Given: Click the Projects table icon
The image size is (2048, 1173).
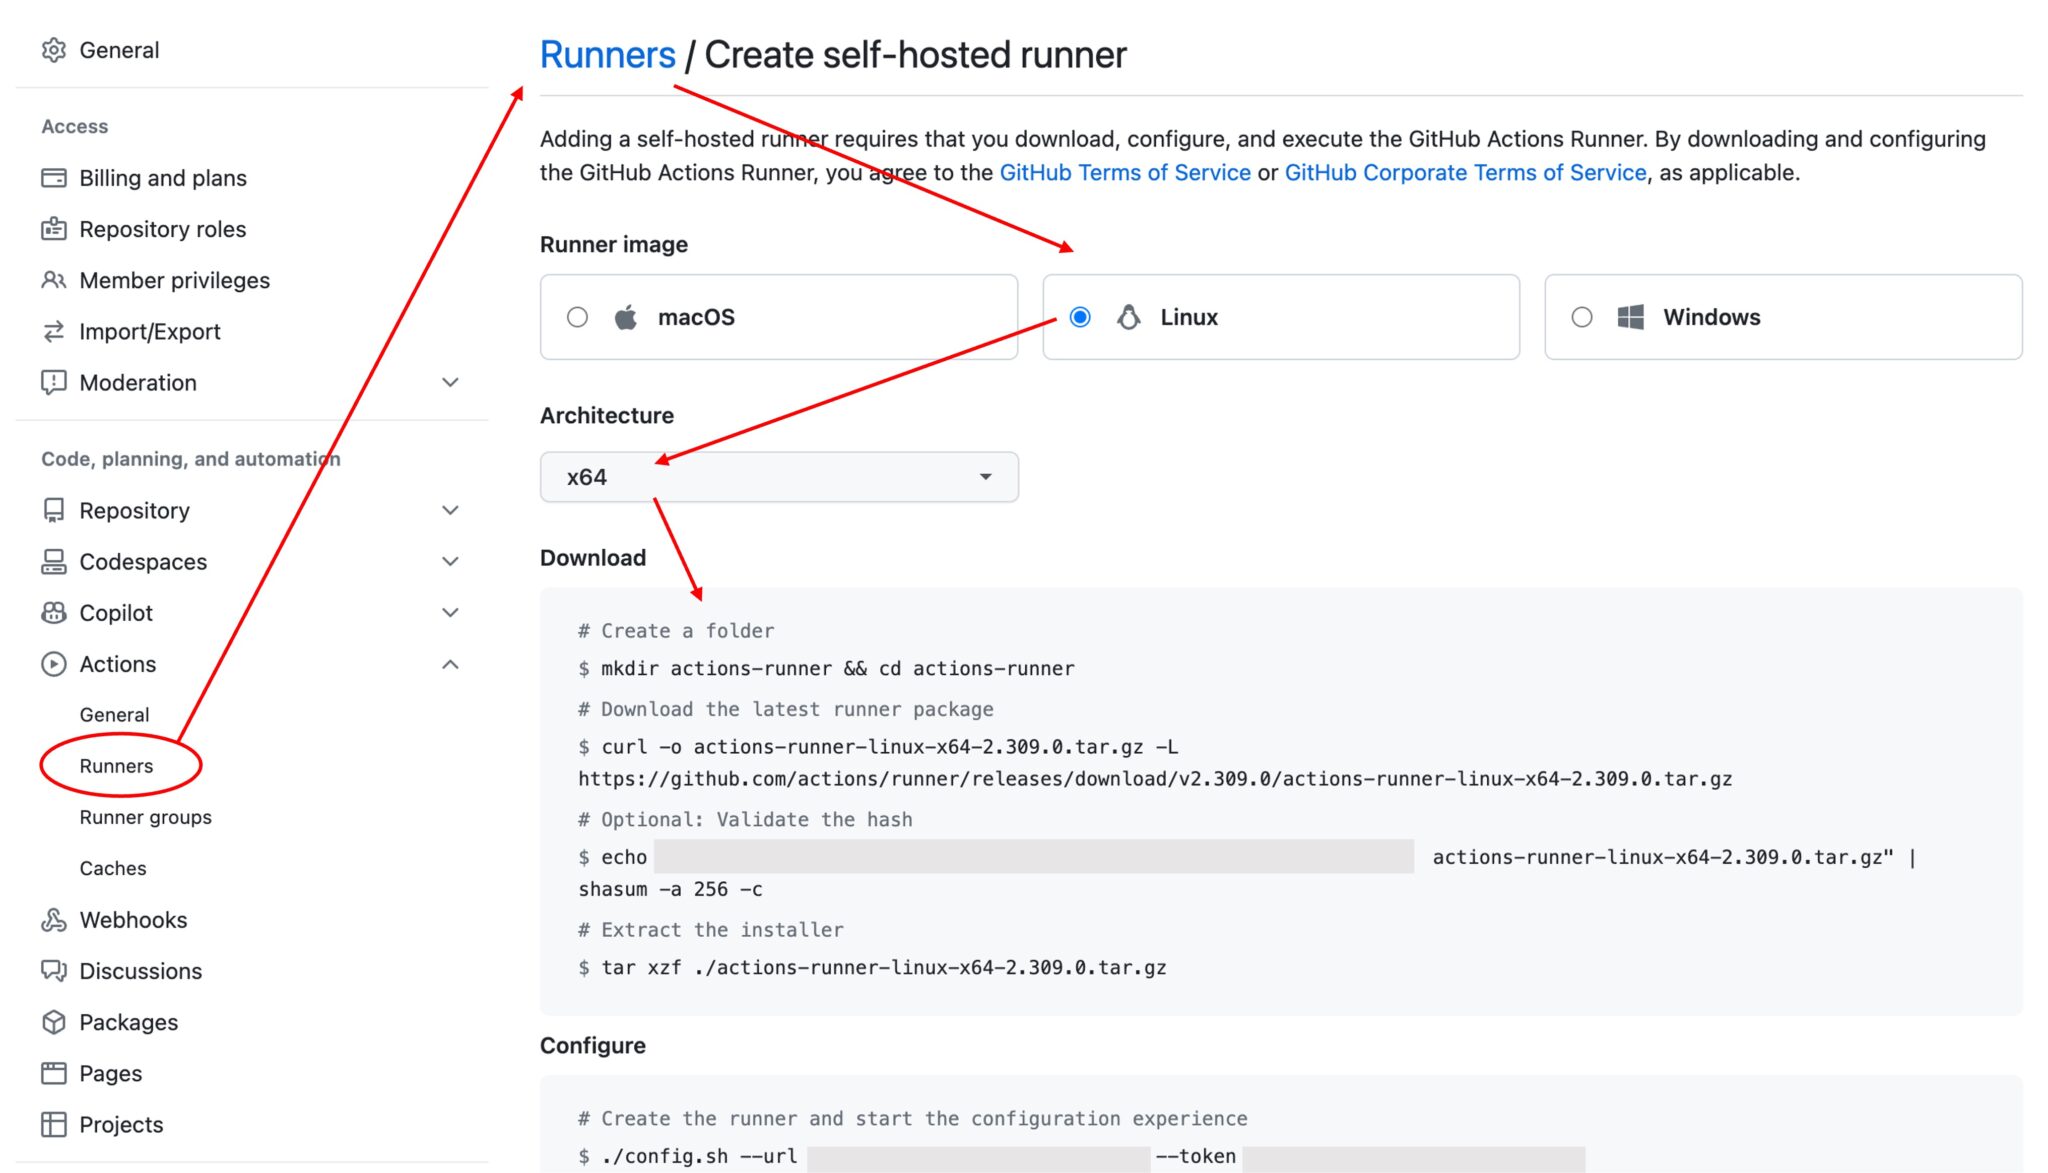Looking at the screenshot, I should pos(54,1124).
